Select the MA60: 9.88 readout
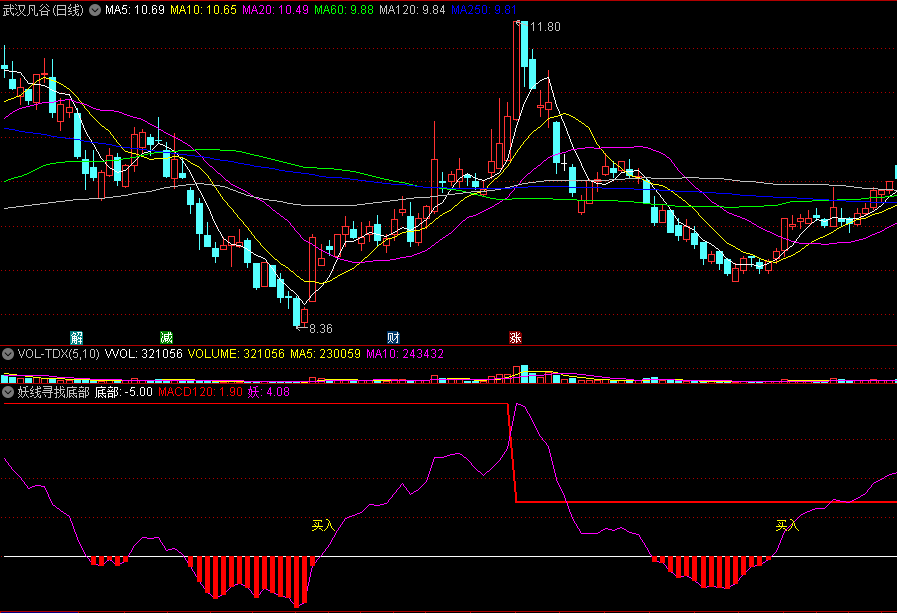The image size is (897, 613). [x=344, y=10]
